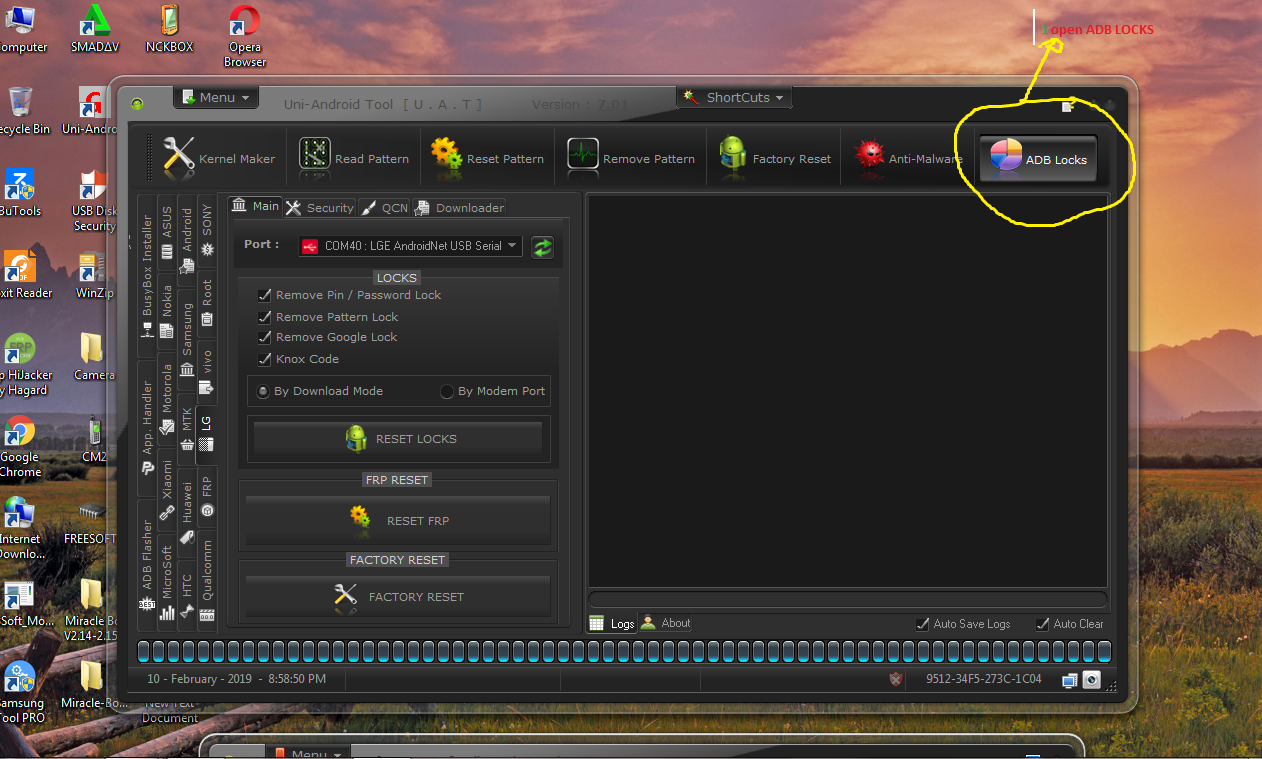Click the screenshot camera icon in status bar
This screenshot has width=1262, height=759.
coord(1092,680)
